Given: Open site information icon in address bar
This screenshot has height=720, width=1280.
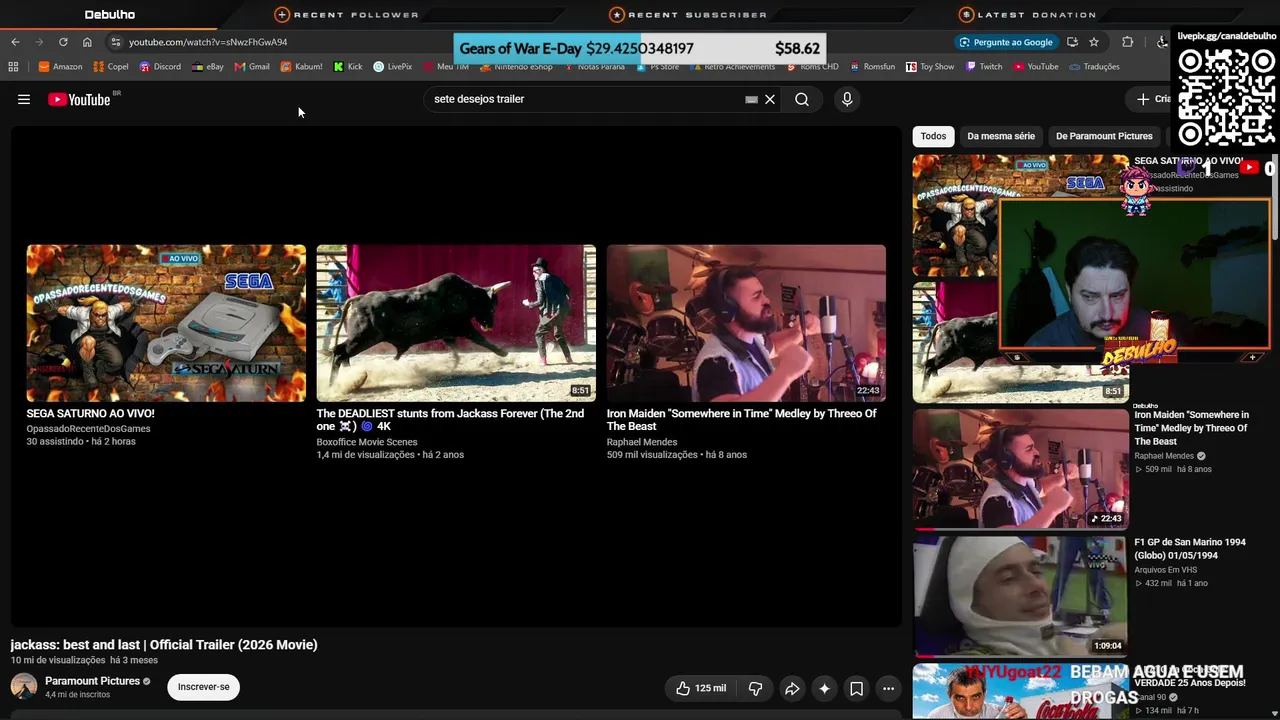Looking at the screenshot, I should 116,42.
